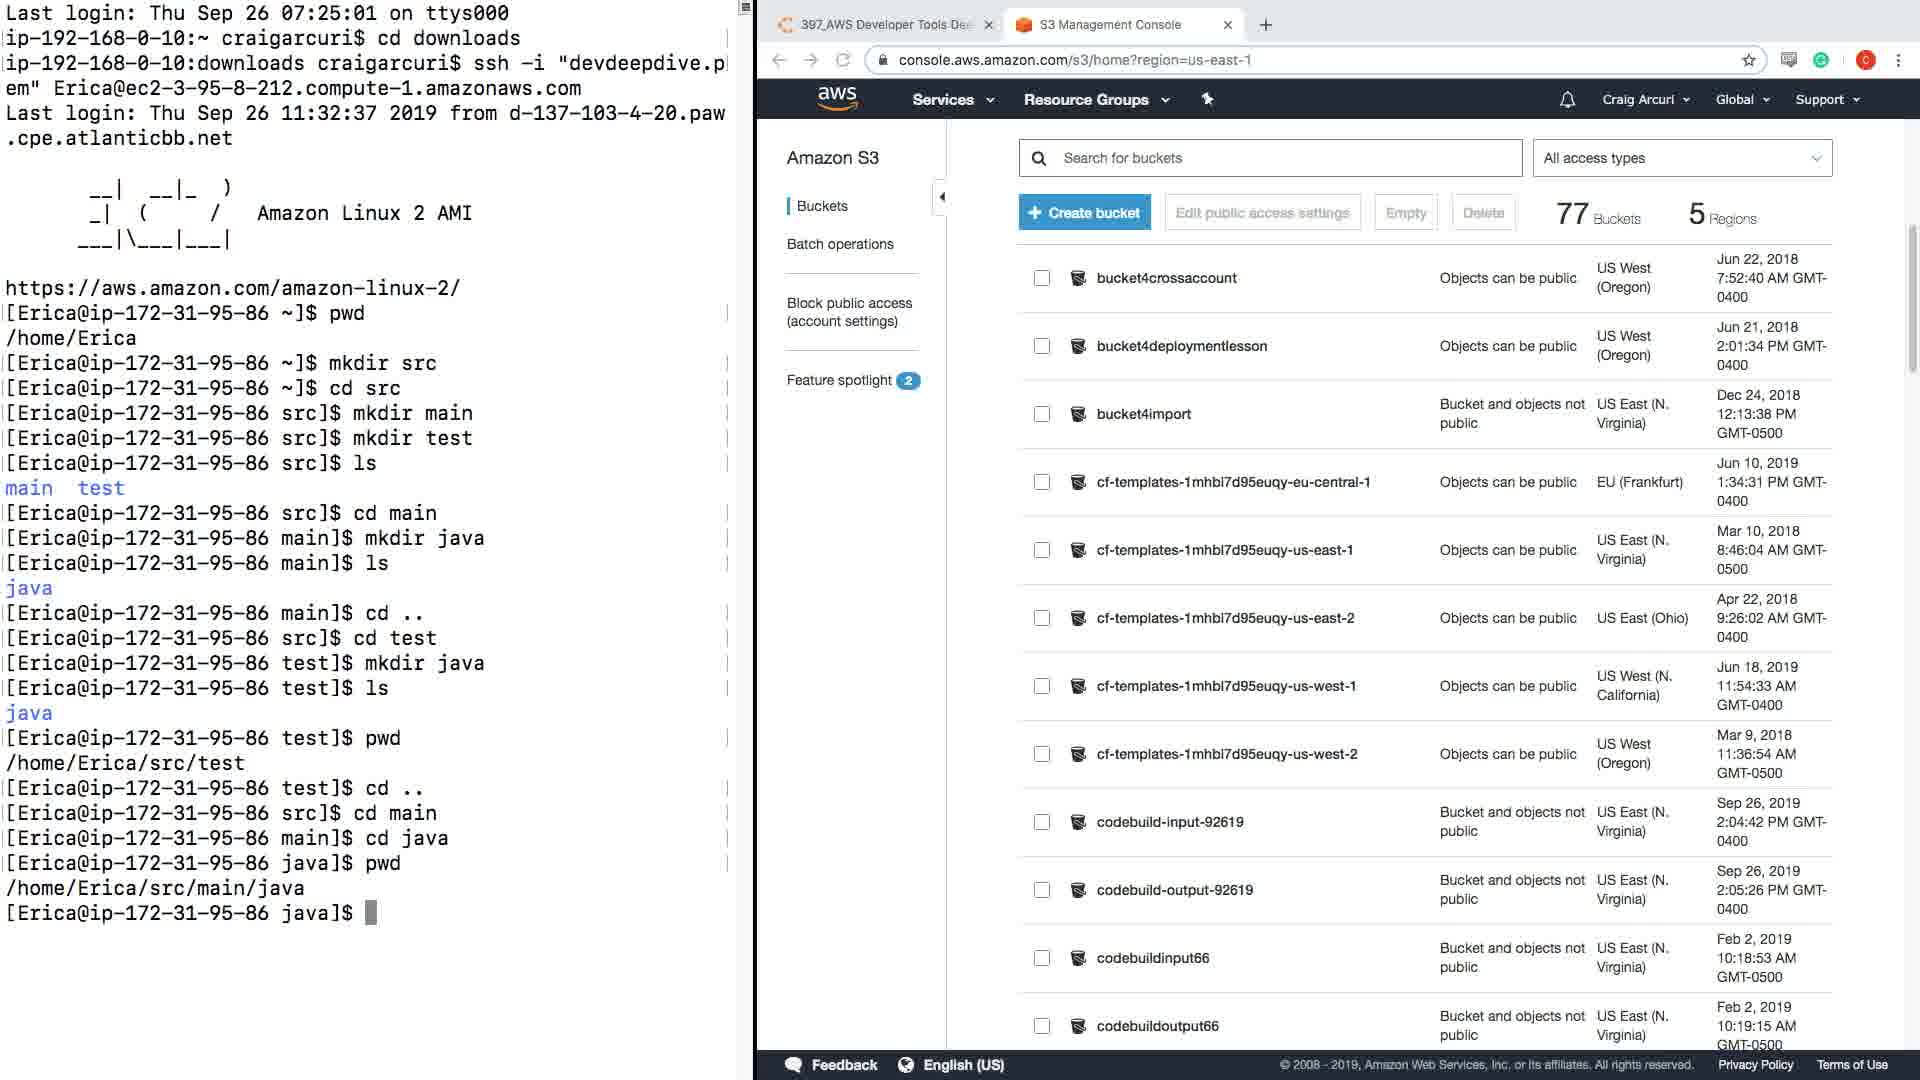This screenshot has height=1080, width=1920.
Task: Open Batch operations in the sidebar
Action: pyautogui.click(x=840, y=244)
